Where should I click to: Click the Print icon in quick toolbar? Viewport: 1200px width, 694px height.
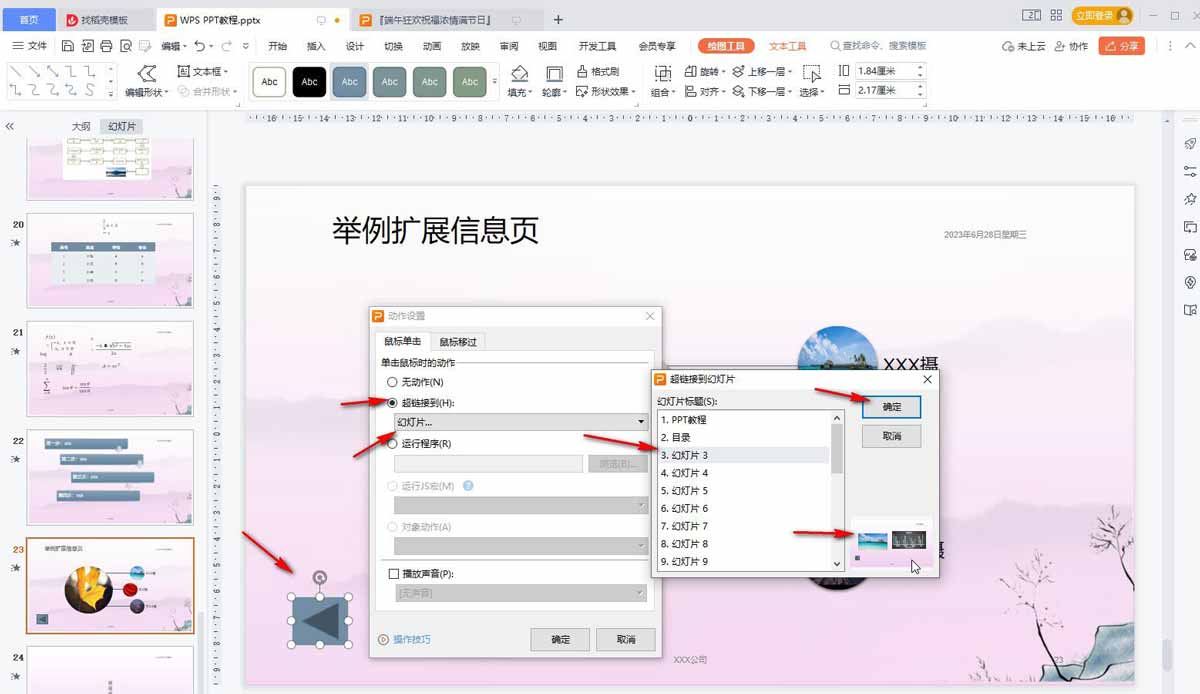click(x=106, y=46)
